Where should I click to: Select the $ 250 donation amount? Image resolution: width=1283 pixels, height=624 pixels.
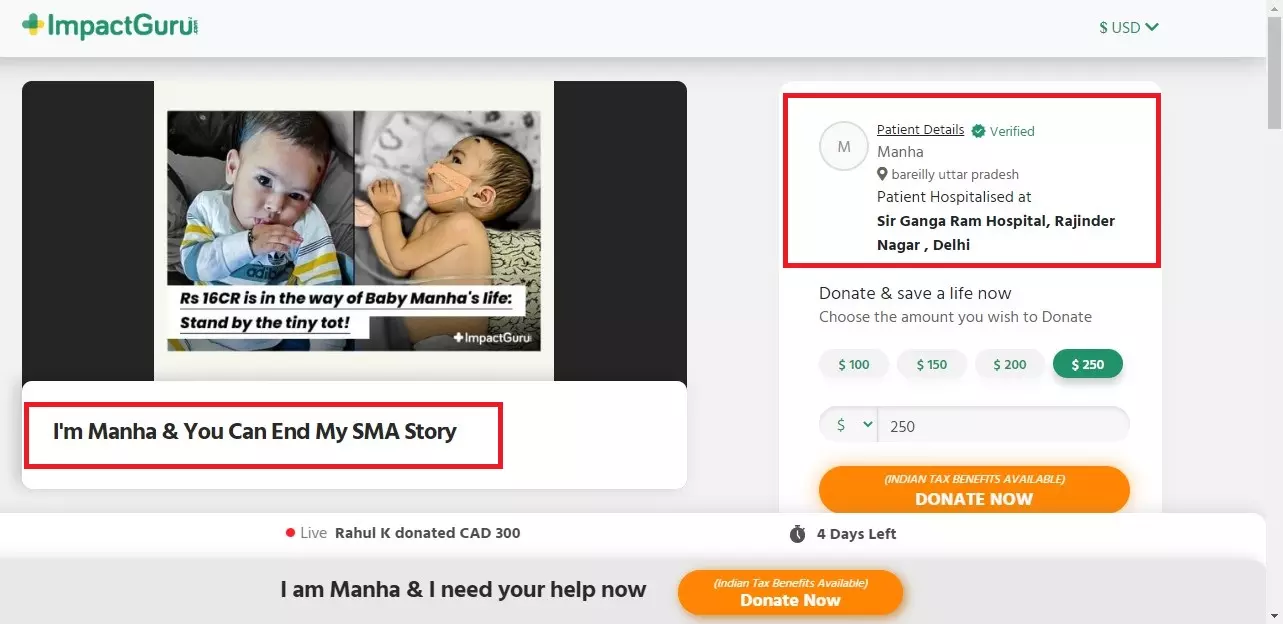[1087, 365]
